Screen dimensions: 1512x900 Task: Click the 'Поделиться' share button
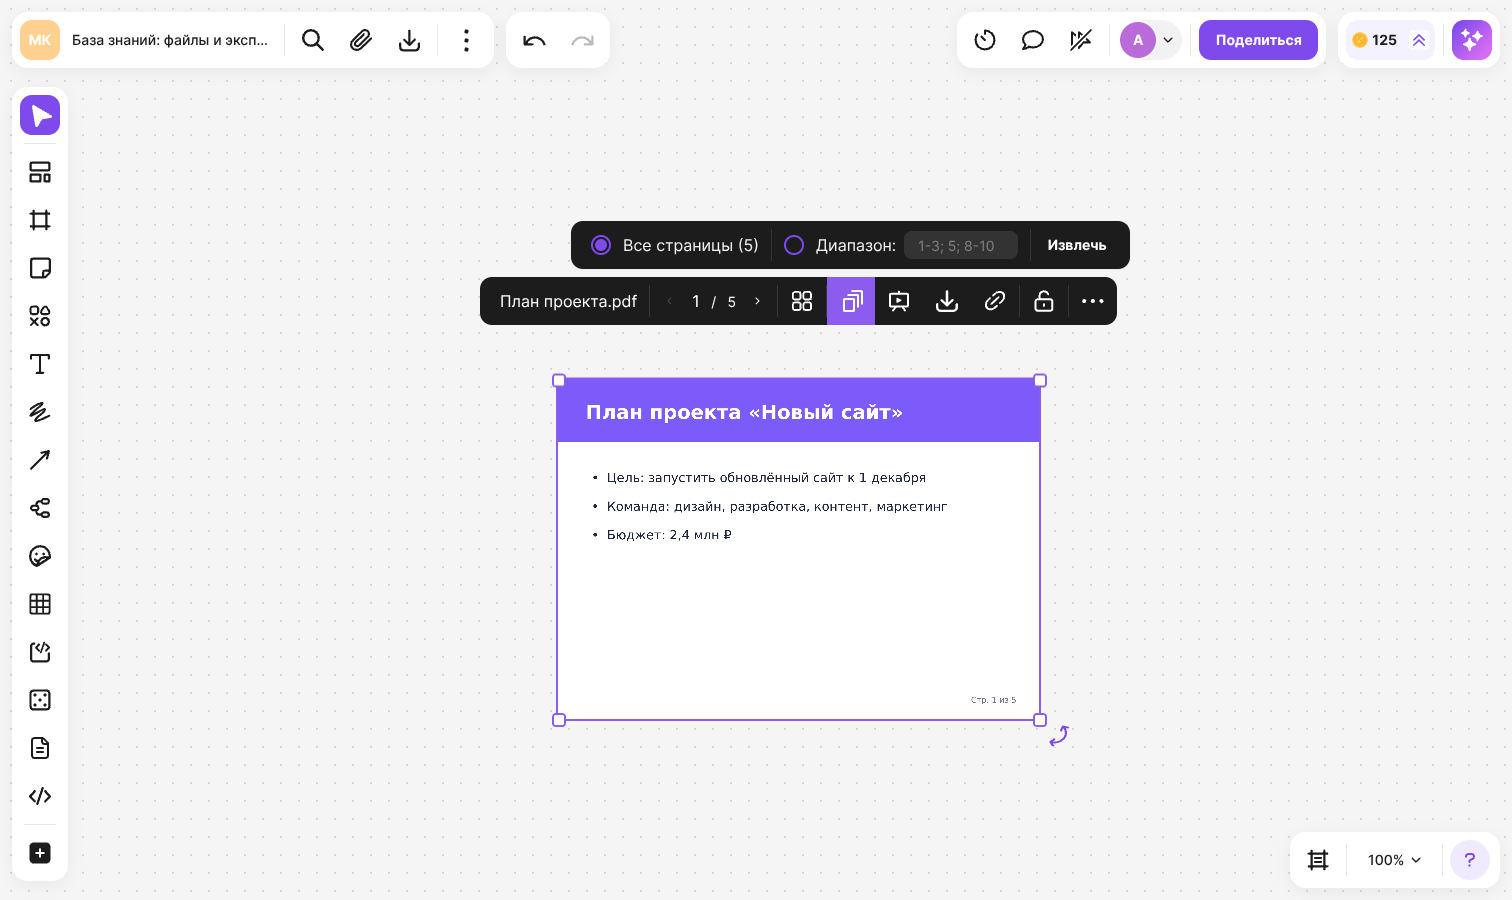pos(1258,40)
